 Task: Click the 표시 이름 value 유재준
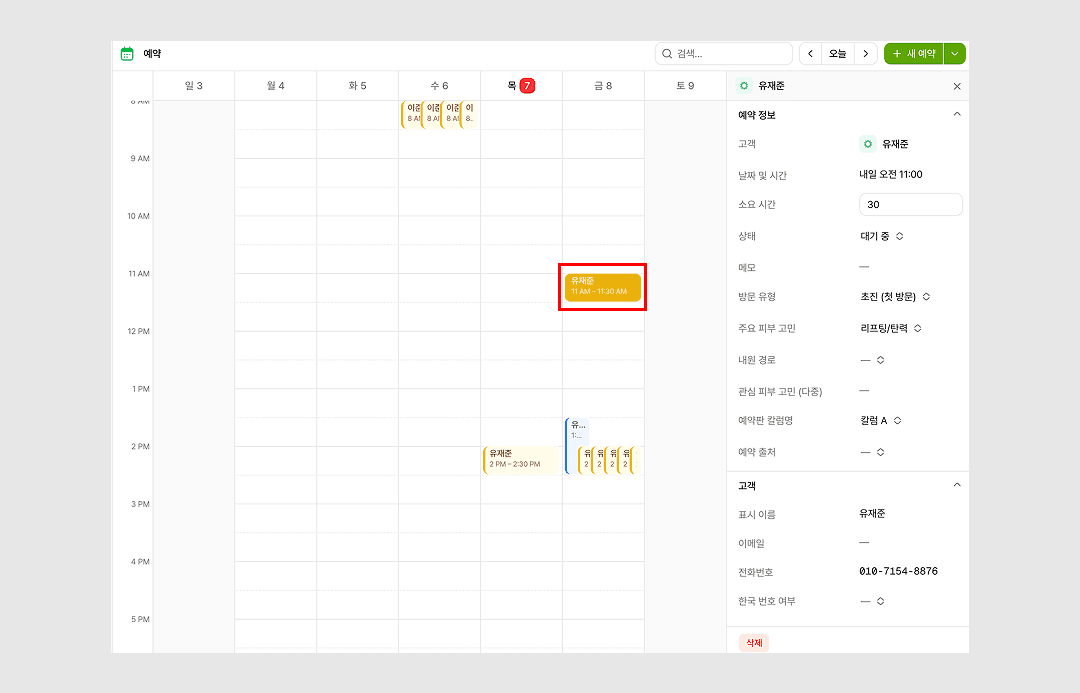872,513
